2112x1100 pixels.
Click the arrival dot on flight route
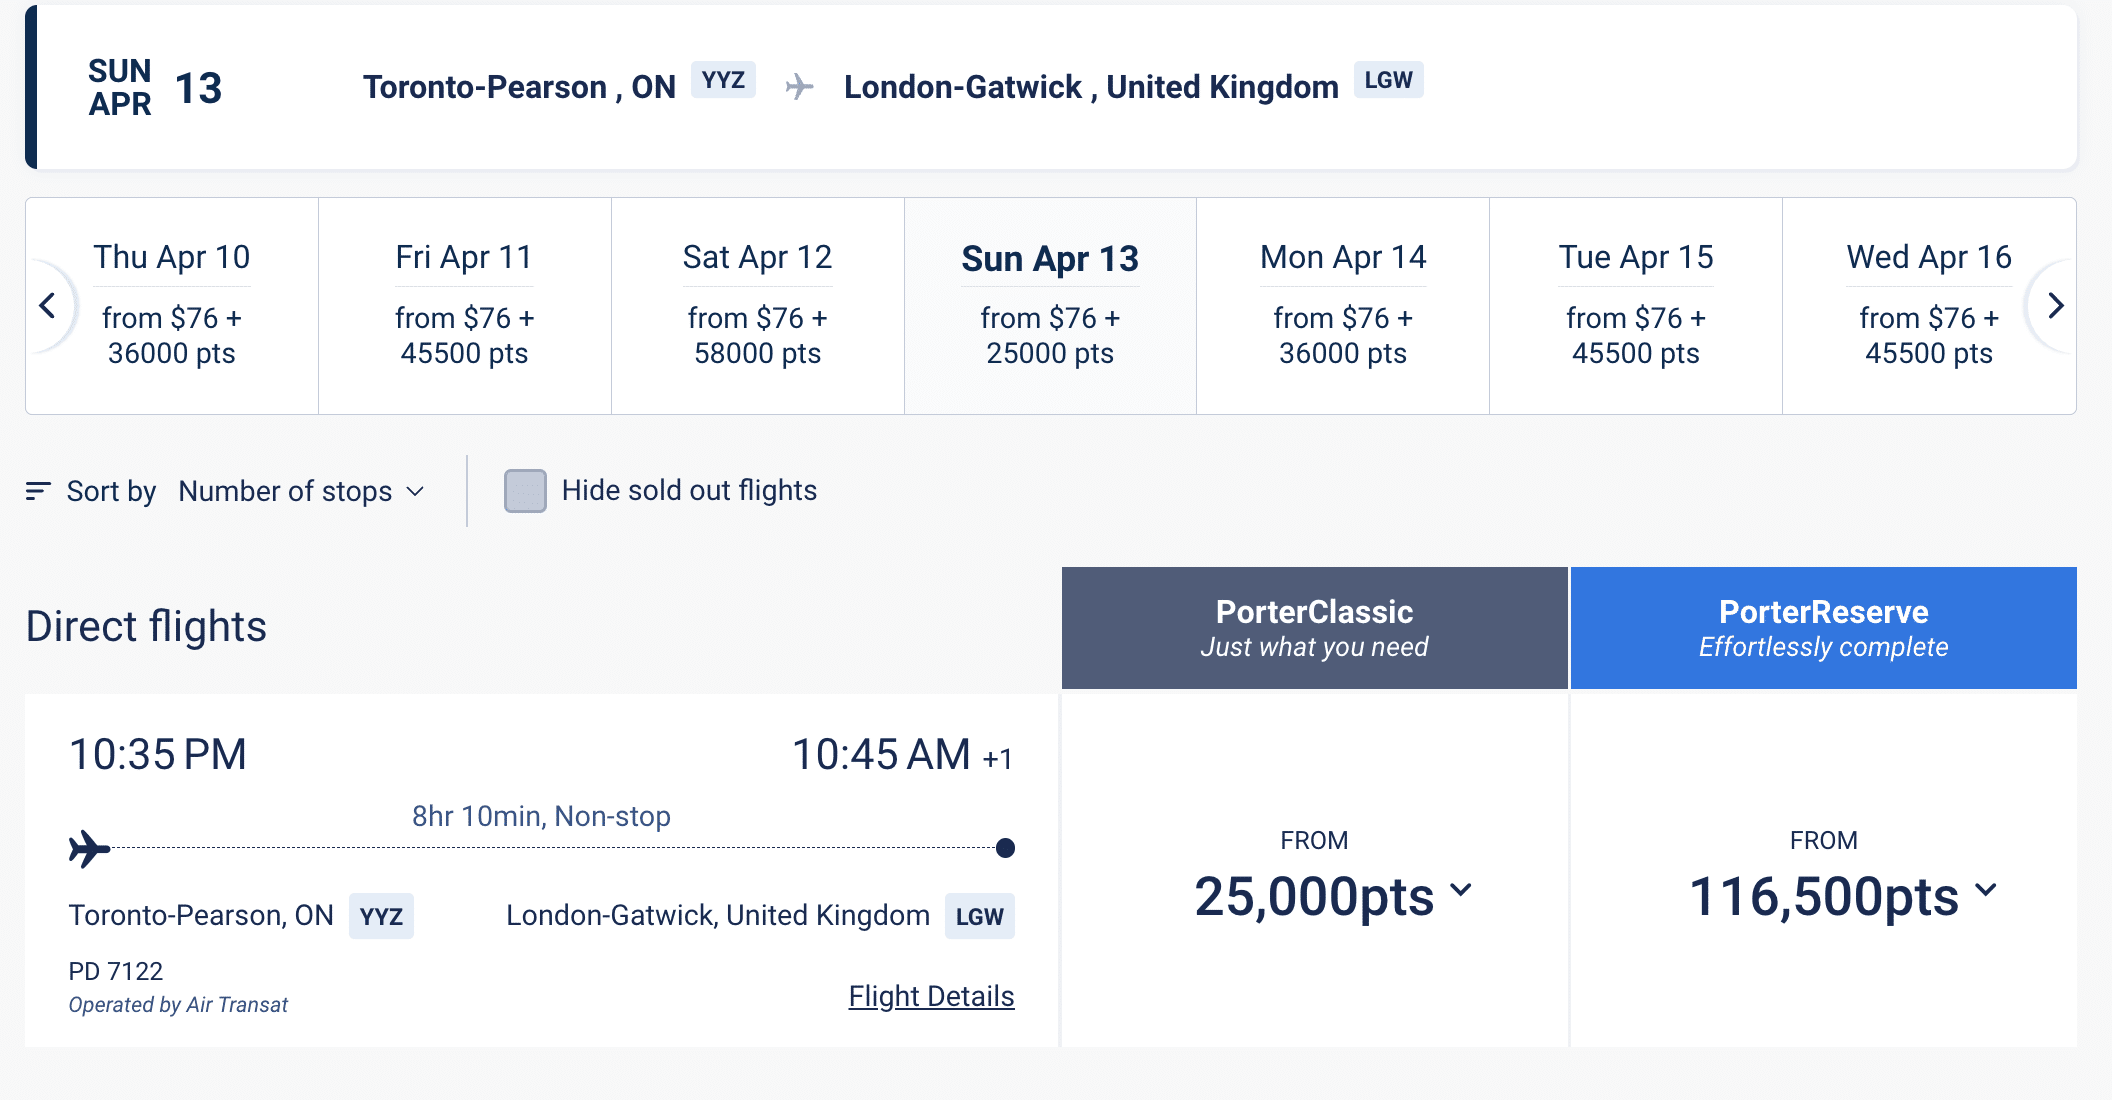(x=1006, y=849)
